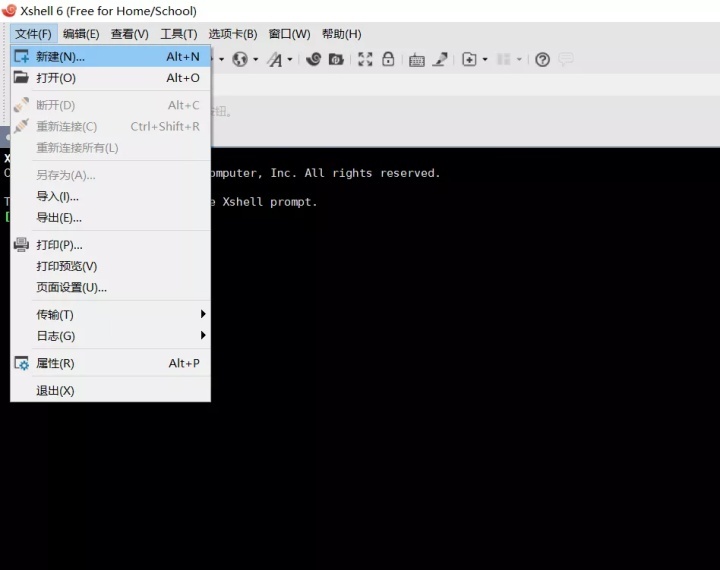
Task: Expand the new tab dropdown arrow
Action: coord(485,59)
